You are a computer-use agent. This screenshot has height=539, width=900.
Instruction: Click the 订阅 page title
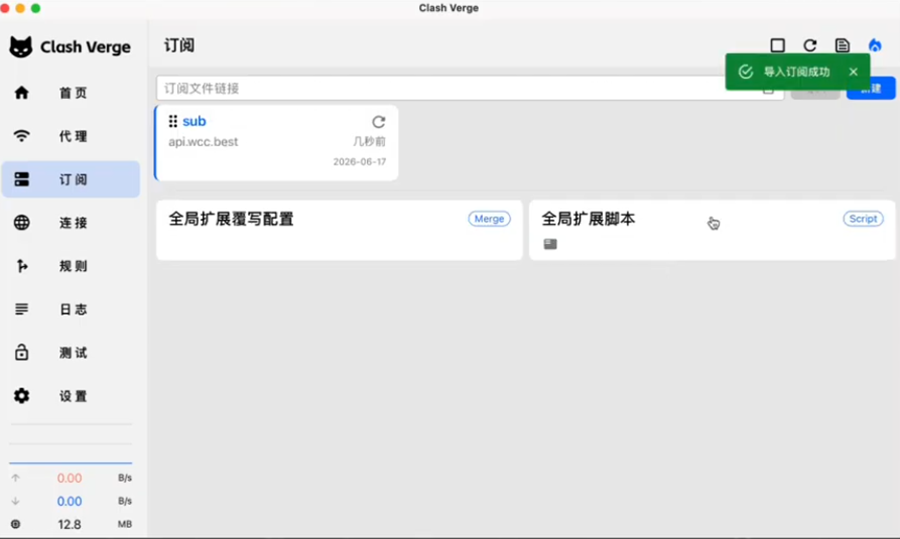tap(179, 45)
